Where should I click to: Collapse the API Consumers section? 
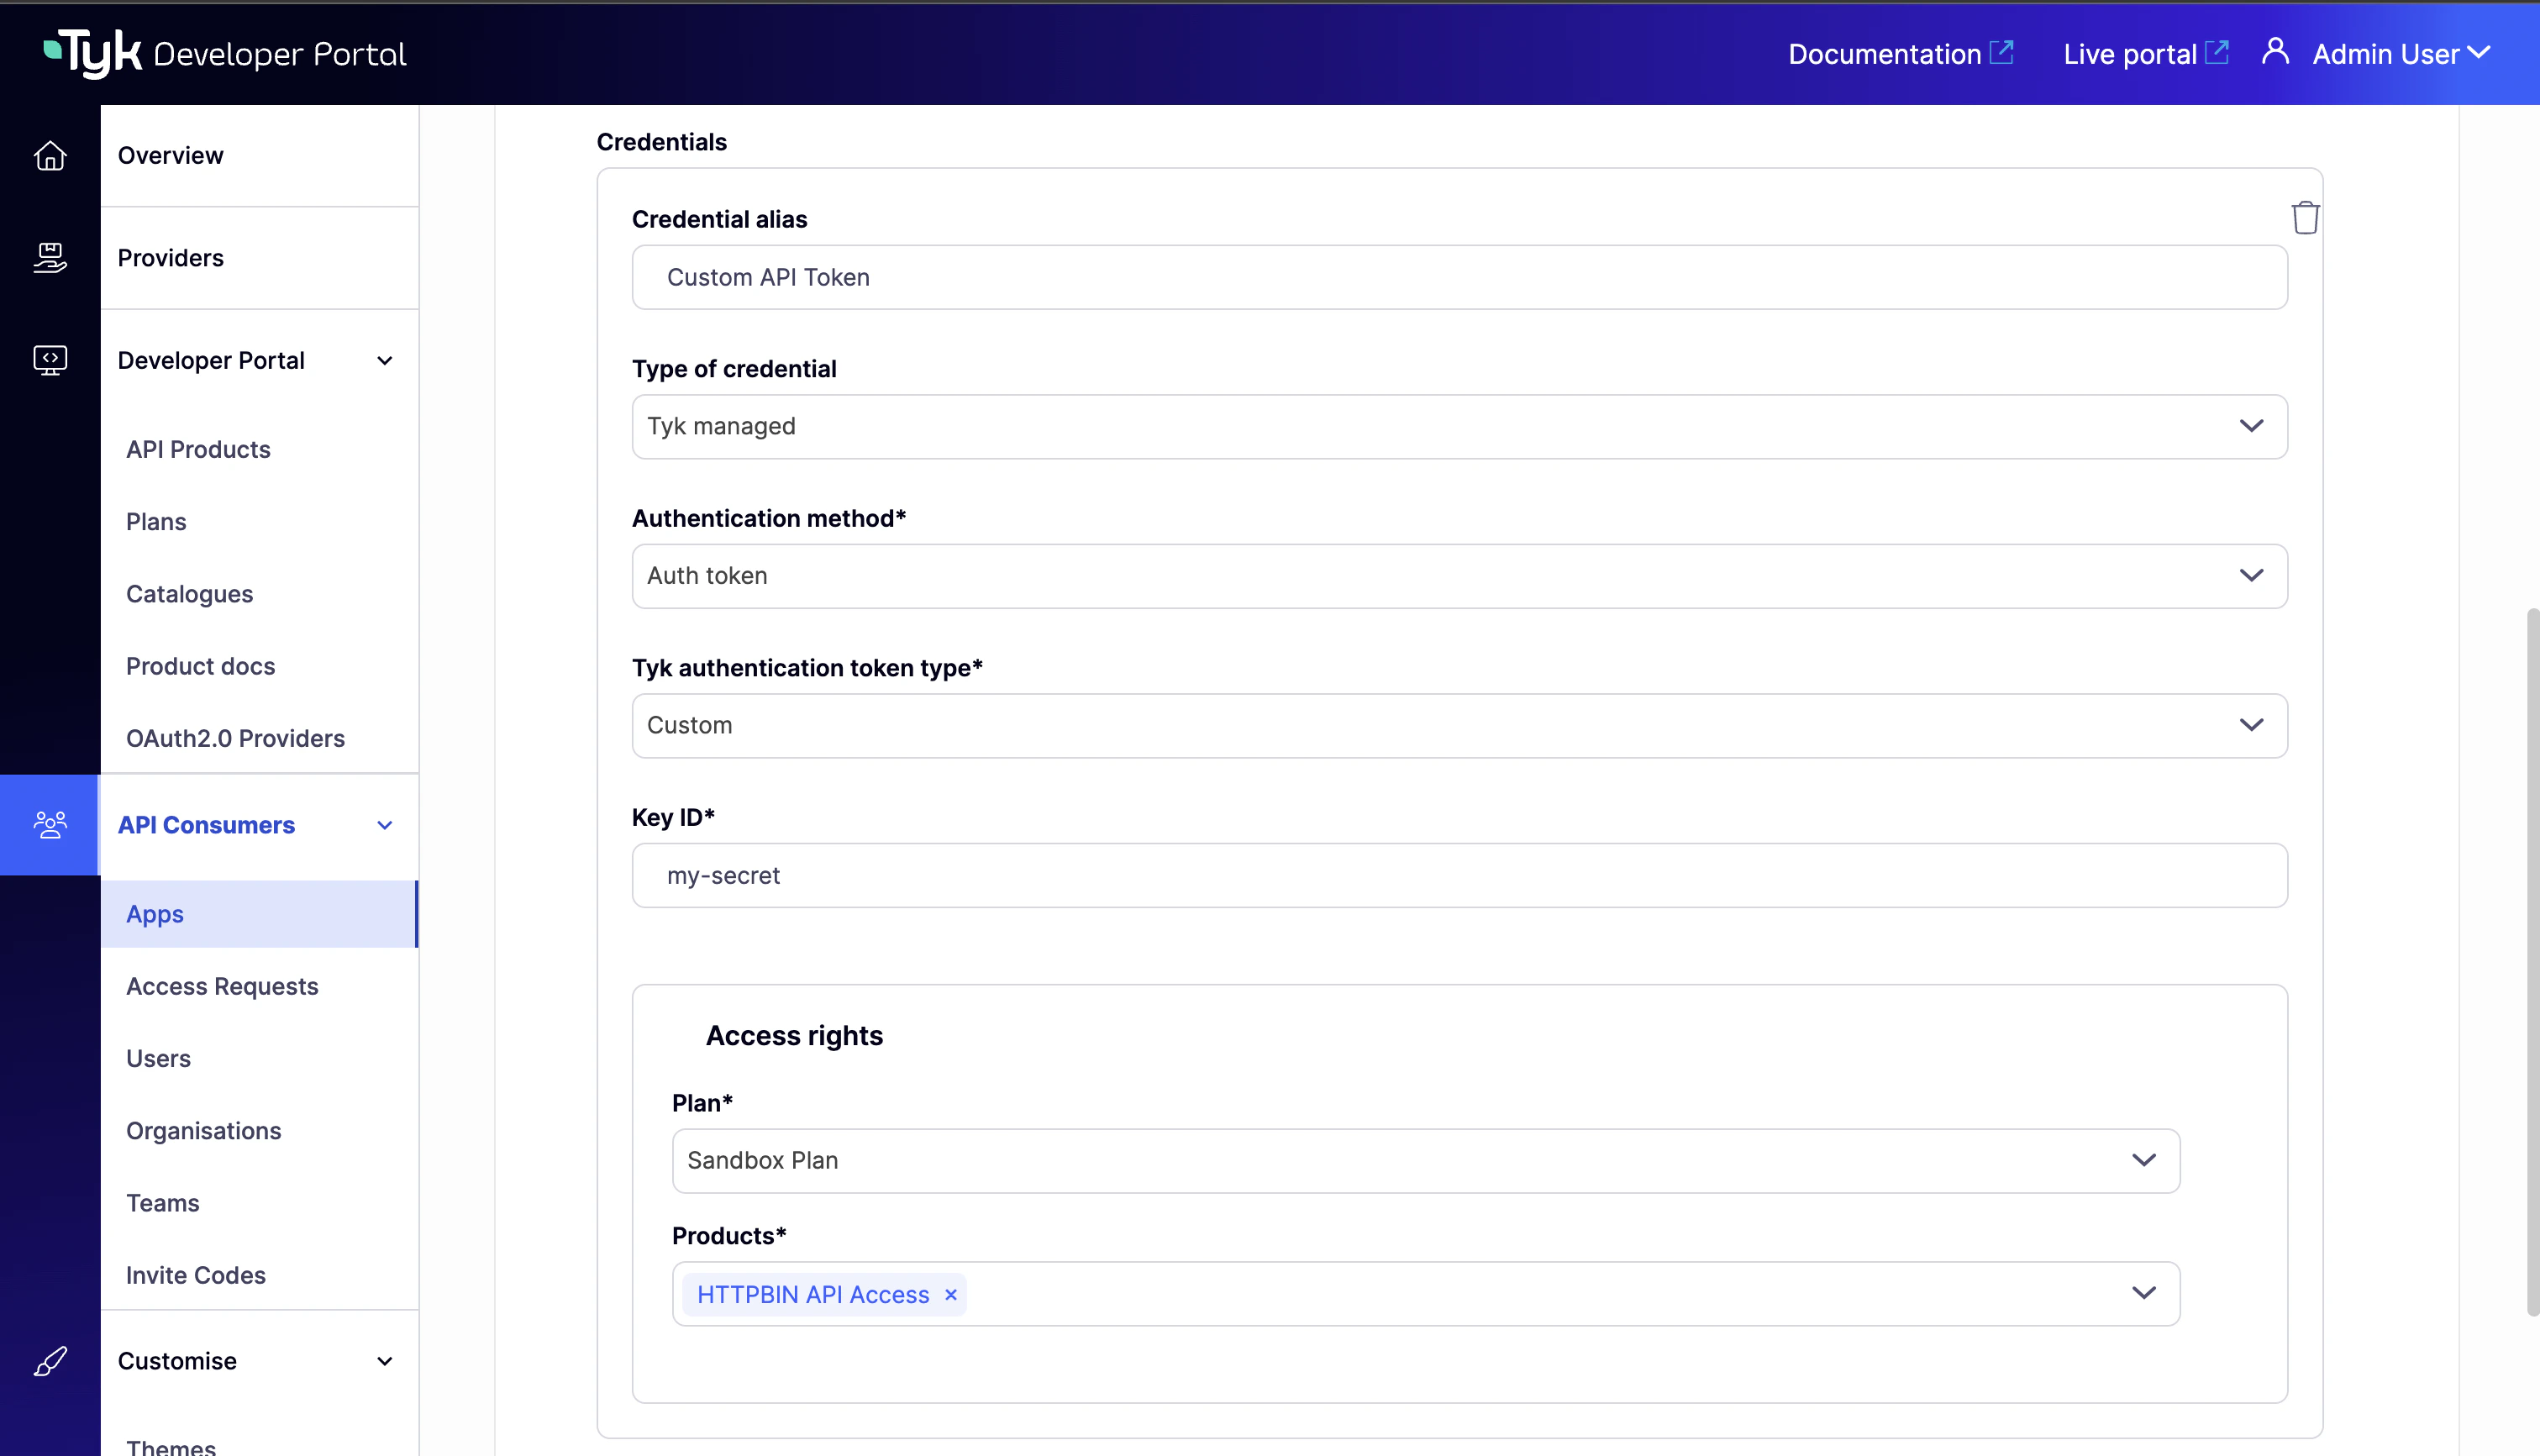tap(385, 825)
